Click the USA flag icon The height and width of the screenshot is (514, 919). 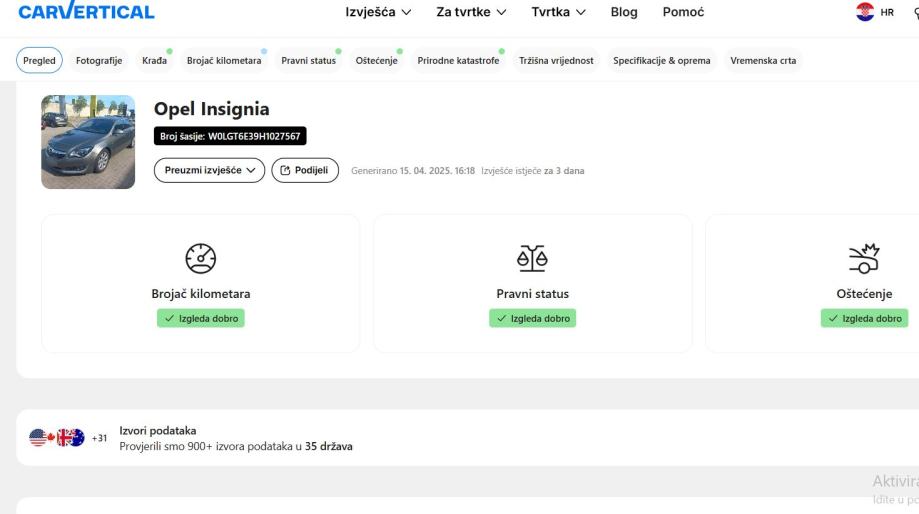click(x=38, y=438)
